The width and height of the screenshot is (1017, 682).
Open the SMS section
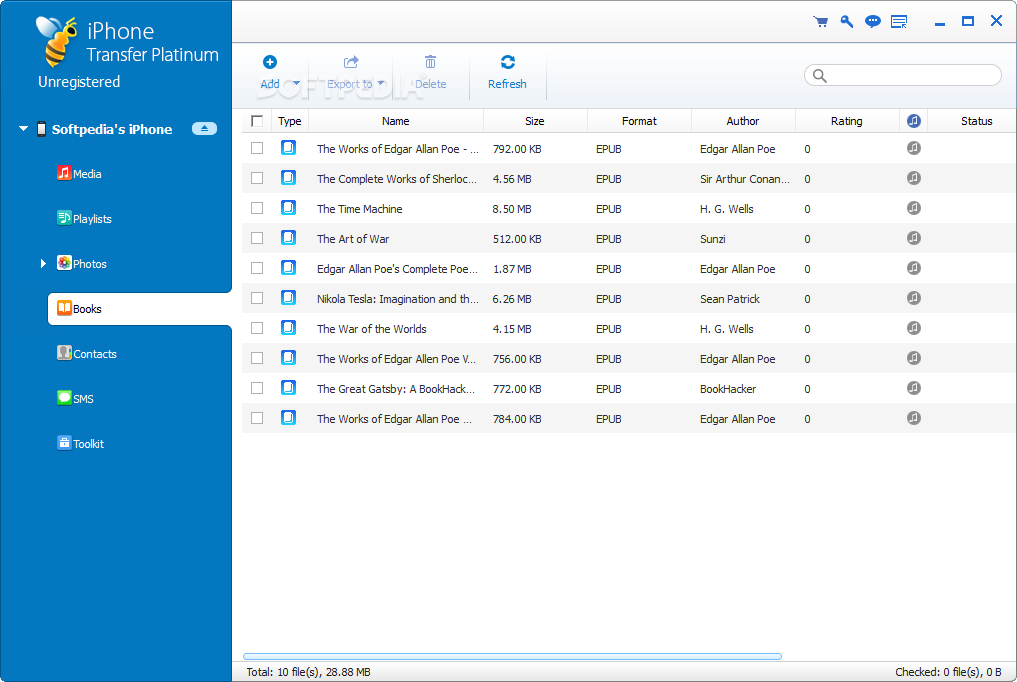tap(75, 398)
